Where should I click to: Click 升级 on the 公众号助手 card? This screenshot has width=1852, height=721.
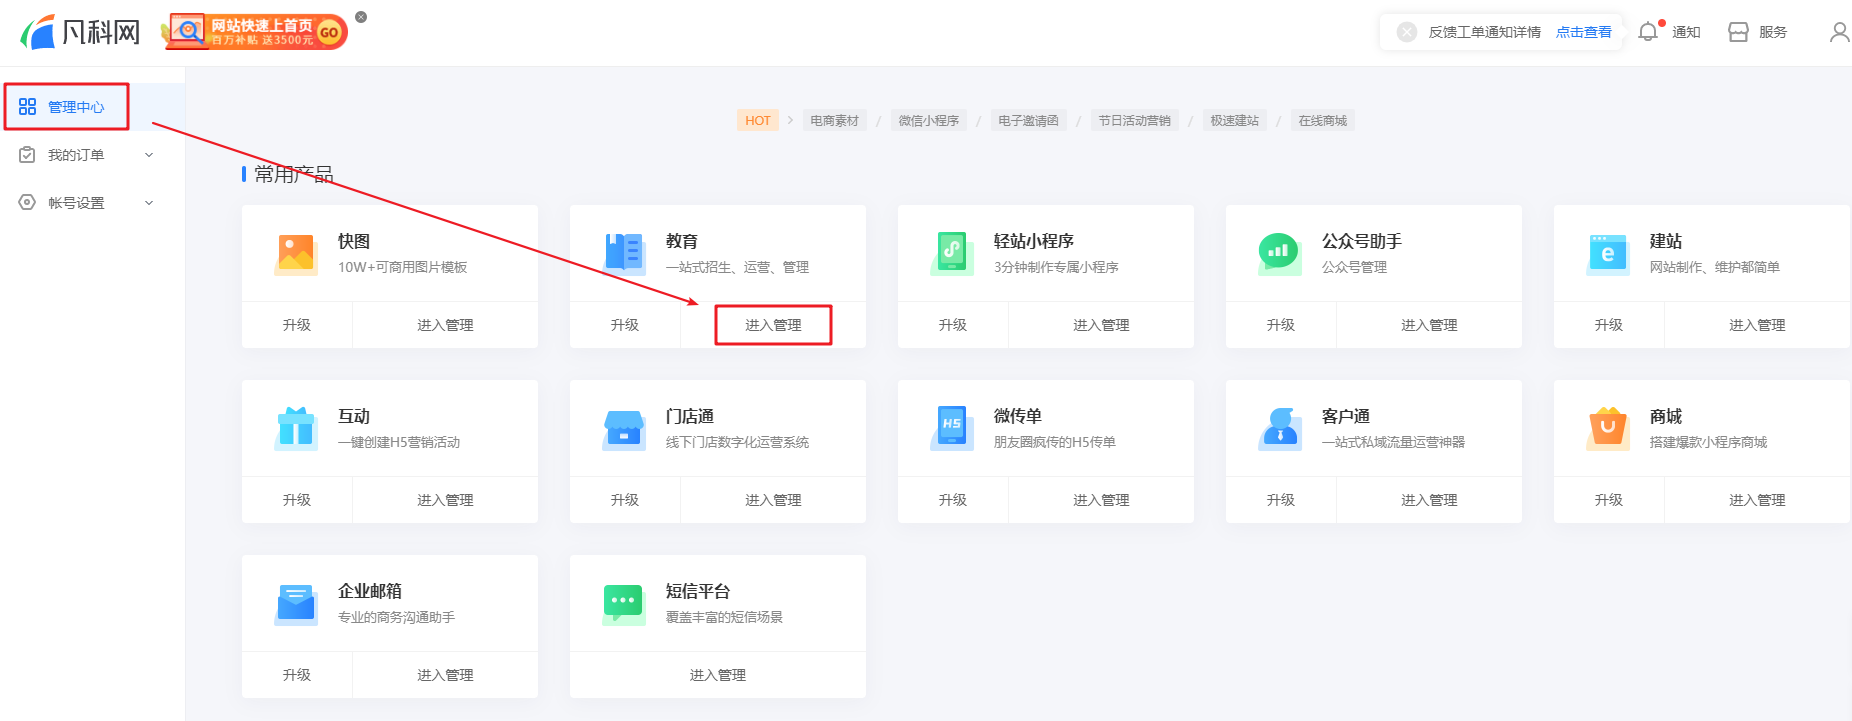point(1281,325)
